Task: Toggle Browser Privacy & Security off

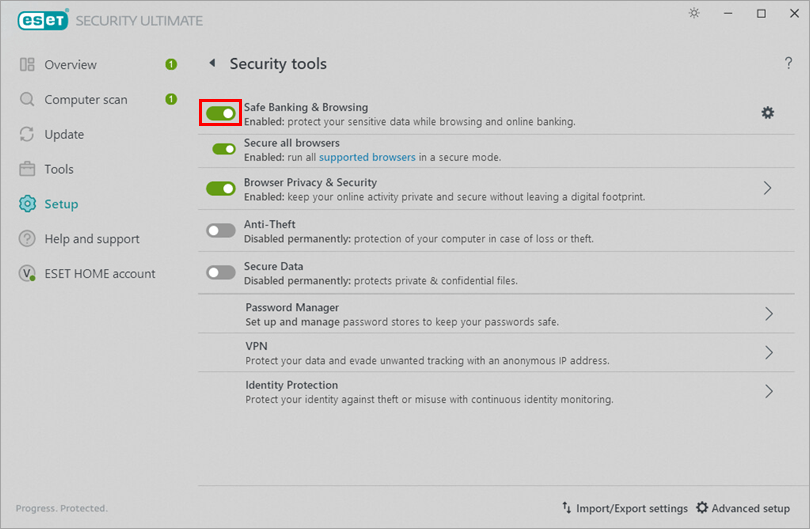Action: (x=221, y=189)
